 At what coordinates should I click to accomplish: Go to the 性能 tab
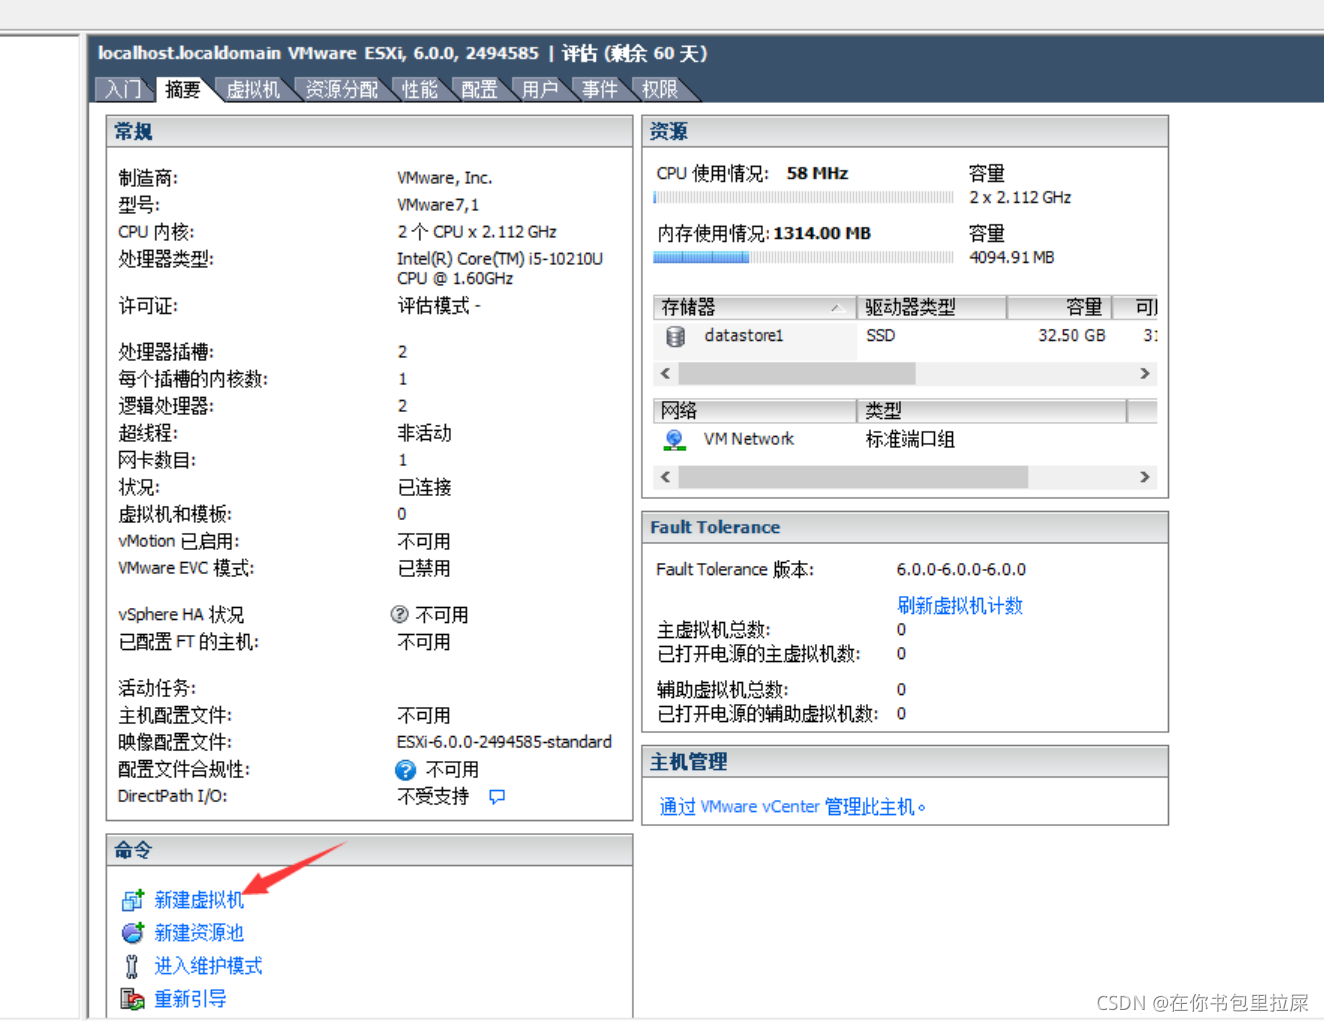(419, 89)
